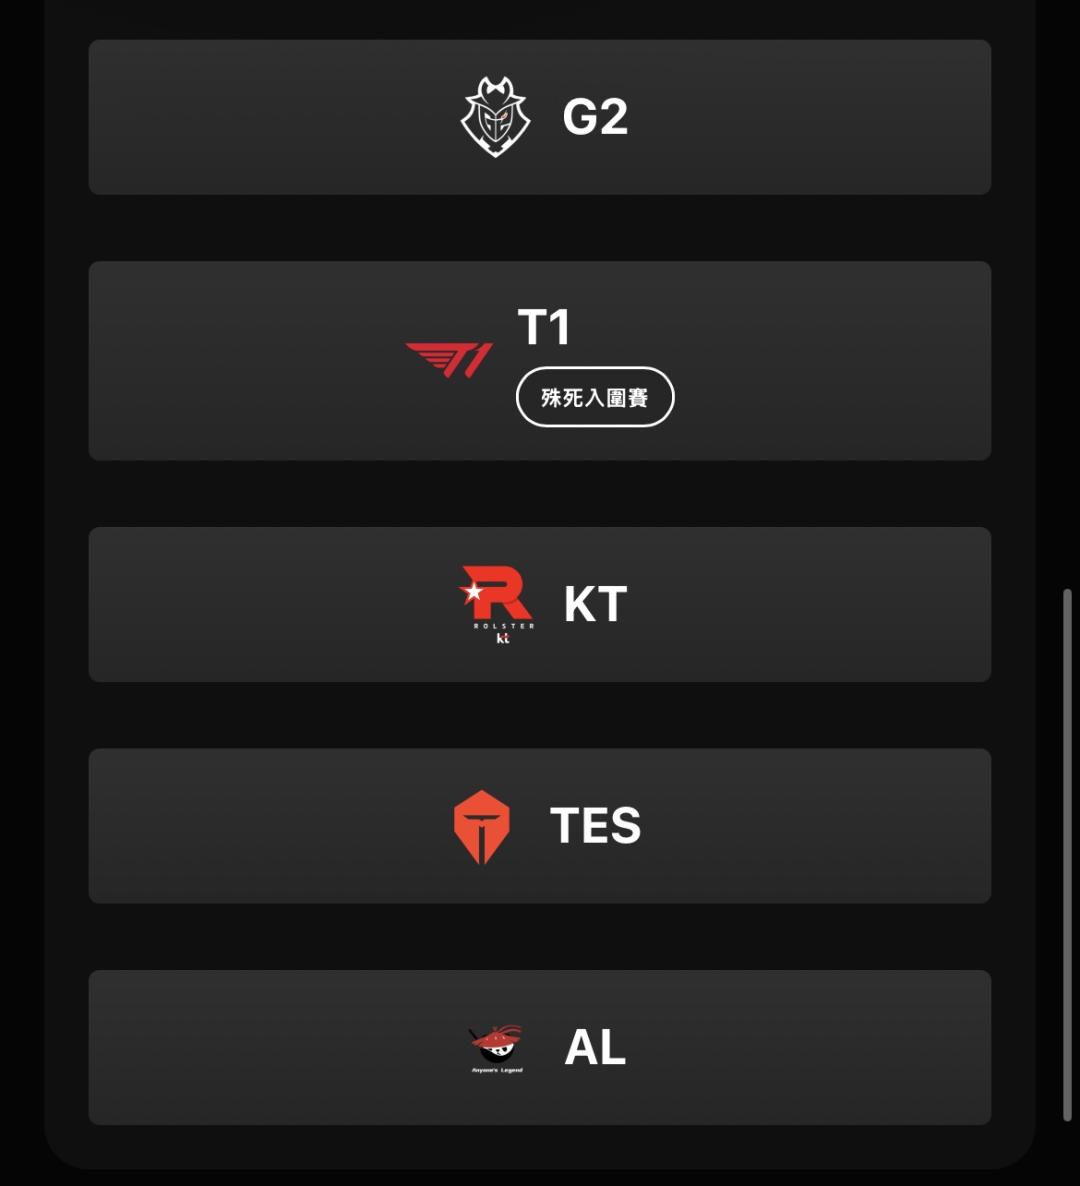Open the T1 team card background
Image resolution: width=1080 pixels, height=1186 pixels.
pyautogui.click(x=250, y=361)
